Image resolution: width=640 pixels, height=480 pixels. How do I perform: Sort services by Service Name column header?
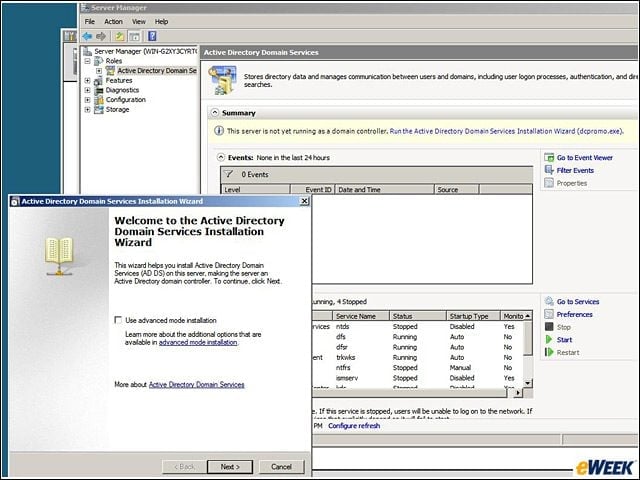(x=361, y=316)
